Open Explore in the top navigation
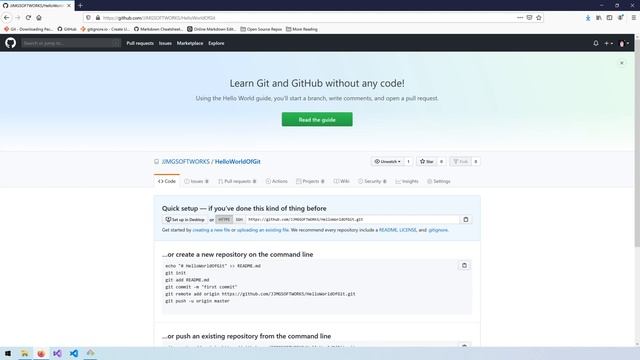 (216, 43)
